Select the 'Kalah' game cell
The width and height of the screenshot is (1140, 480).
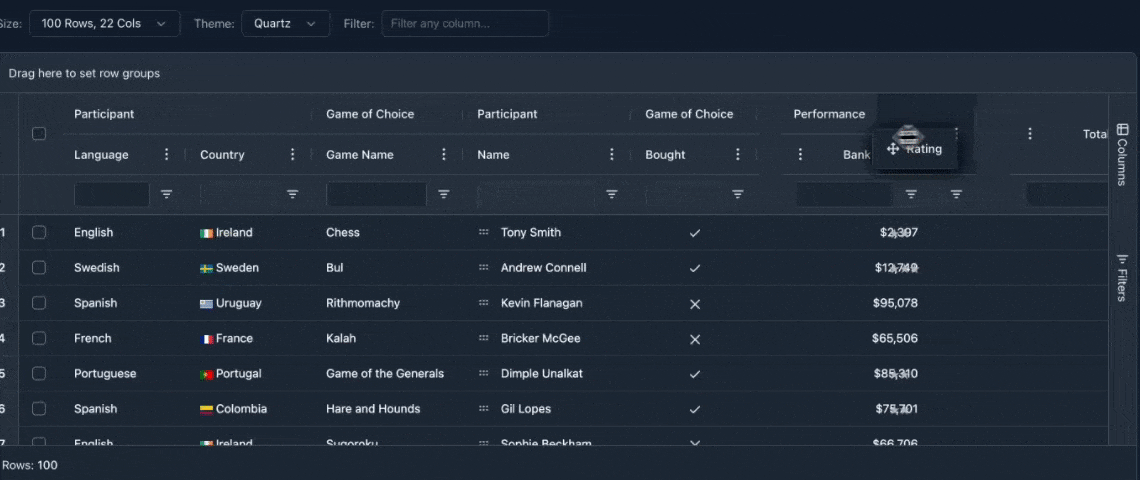(341, 338)
